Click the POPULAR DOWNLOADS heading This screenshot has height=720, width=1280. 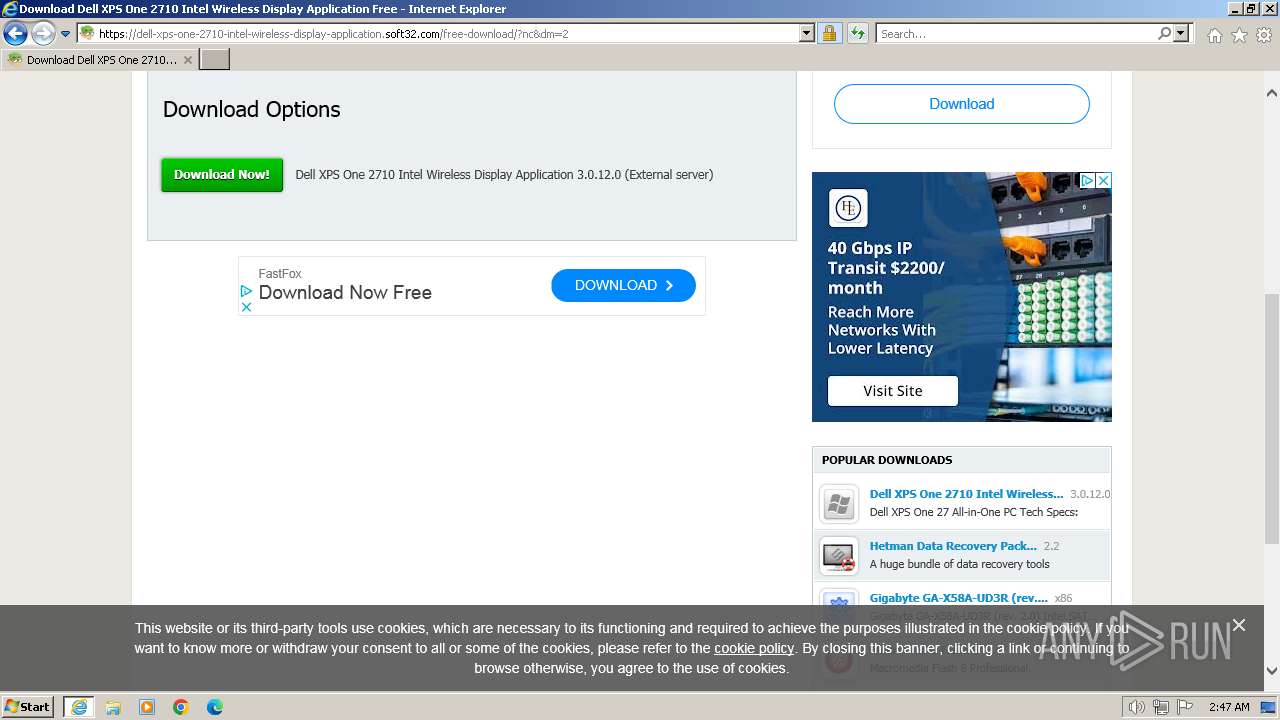click(887, 460)
